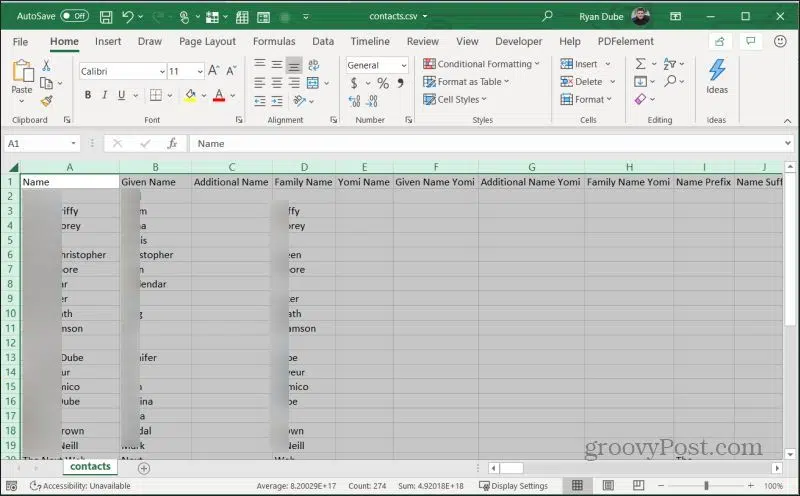
Task: Apply Percent Style format
Action: point(383,83)
